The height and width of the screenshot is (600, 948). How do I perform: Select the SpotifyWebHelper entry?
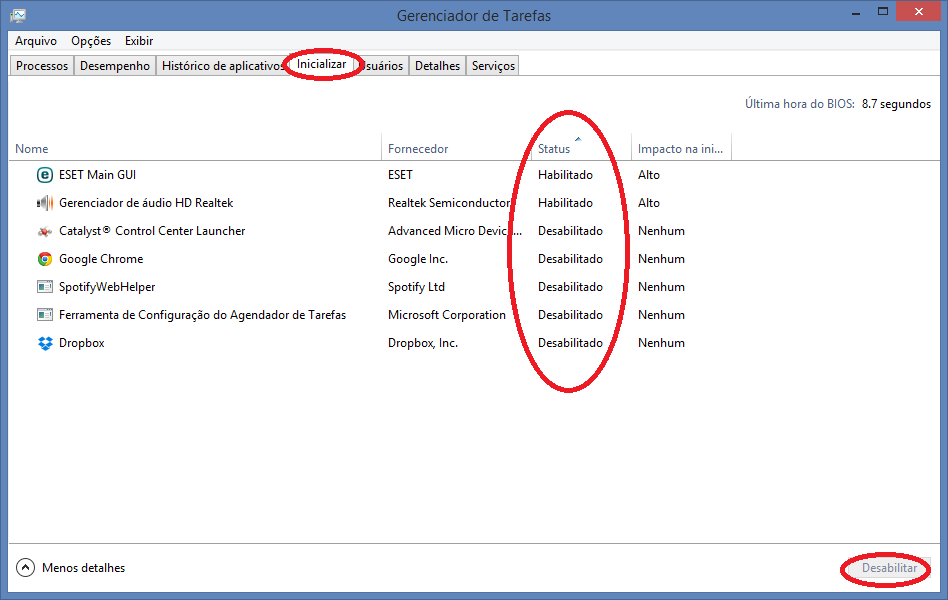107,287
